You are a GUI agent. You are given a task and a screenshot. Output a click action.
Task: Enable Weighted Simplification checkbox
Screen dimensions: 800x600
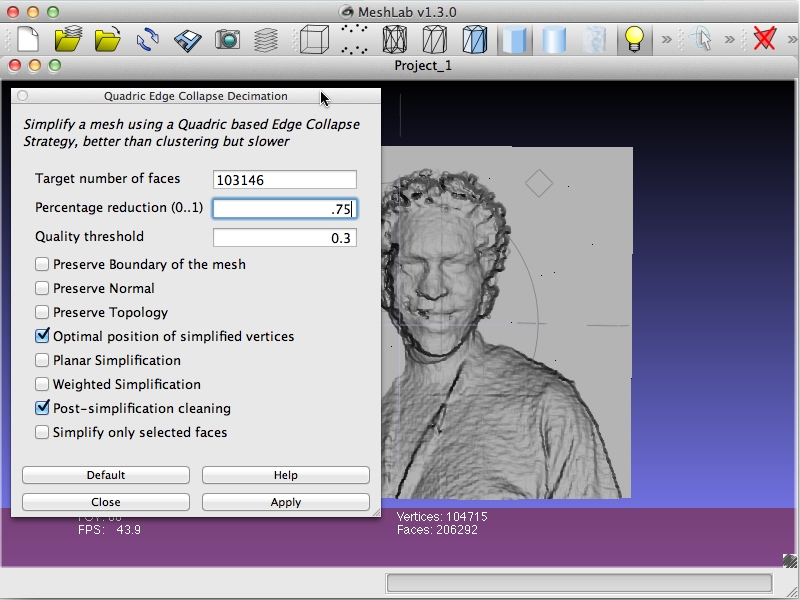point(42,384)
